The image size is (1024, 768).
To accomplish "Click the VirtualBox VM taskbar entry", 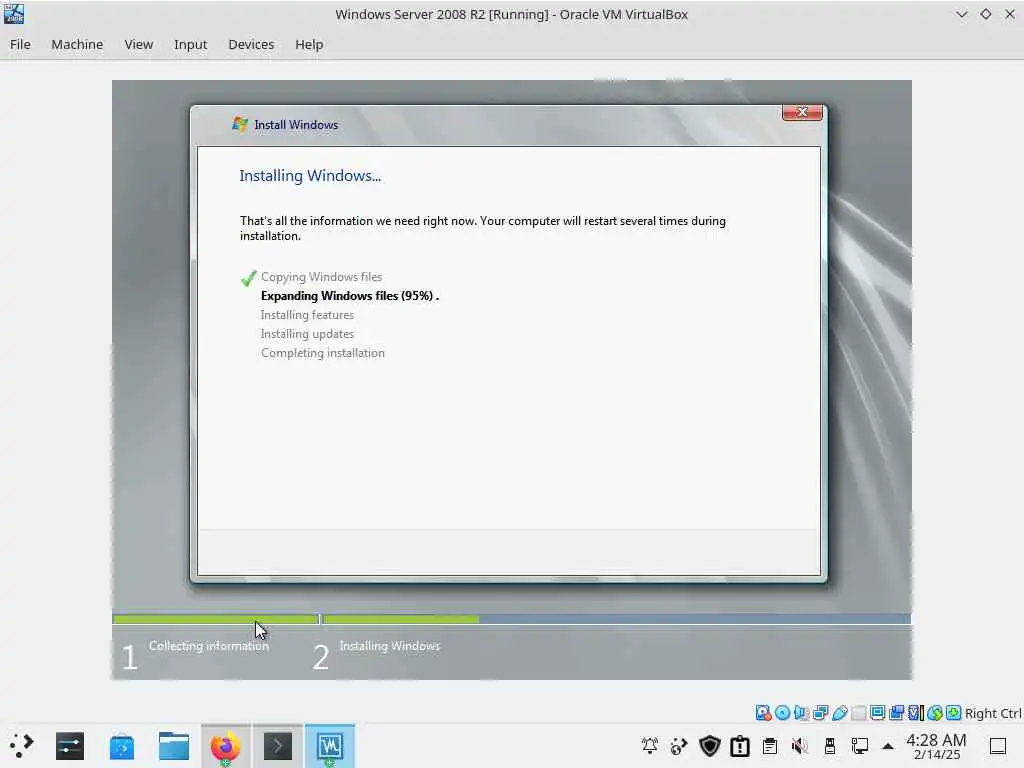I will 330,746.
